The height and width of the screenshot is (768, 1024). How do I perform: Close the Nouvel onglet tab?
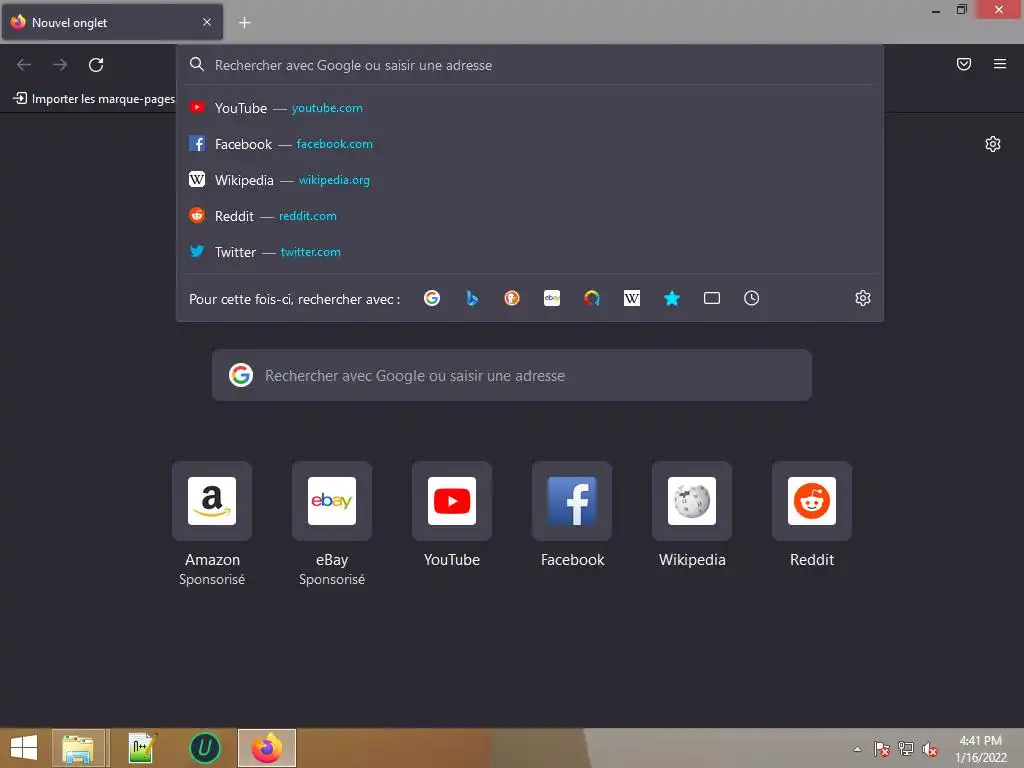click(x=207, y=22)
